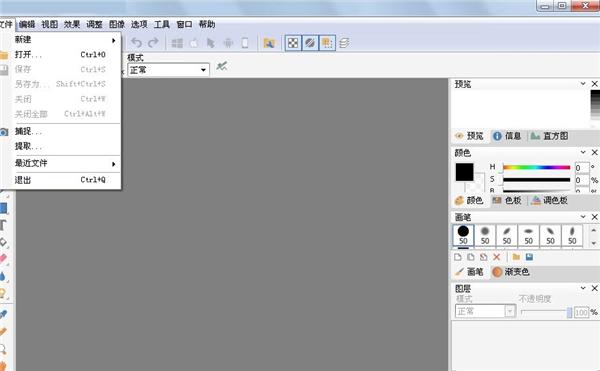Select the eyedropper tool in left toolbar
The width and height of the screenshot is (600, 371).
(3, 314)
